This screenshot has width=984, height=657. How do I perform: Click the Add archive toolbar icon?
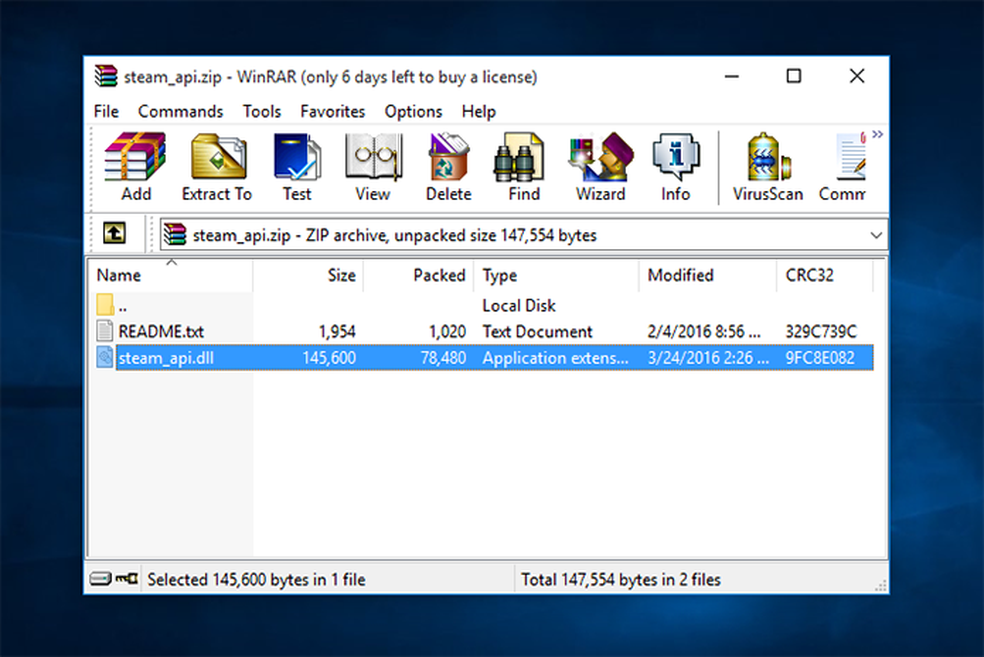click(135, 167)
